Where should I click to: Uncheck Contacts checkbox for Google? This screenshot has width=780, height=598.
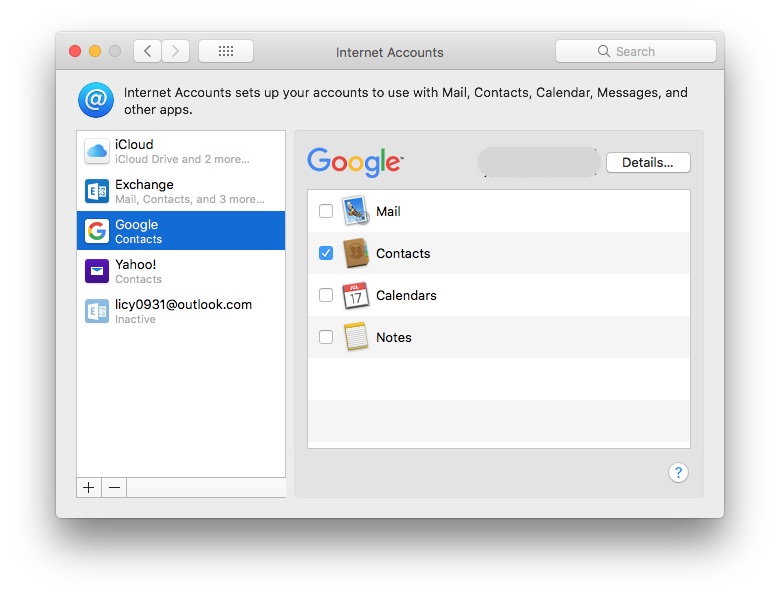point(326,253)
